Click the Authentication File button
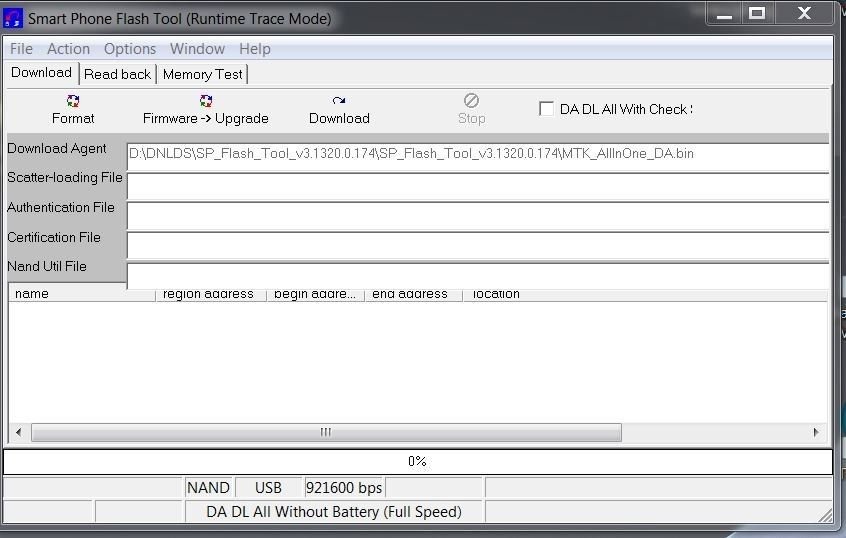Image resolution: width=846 pixels, height=538 pixels. [x=61, y=207]
